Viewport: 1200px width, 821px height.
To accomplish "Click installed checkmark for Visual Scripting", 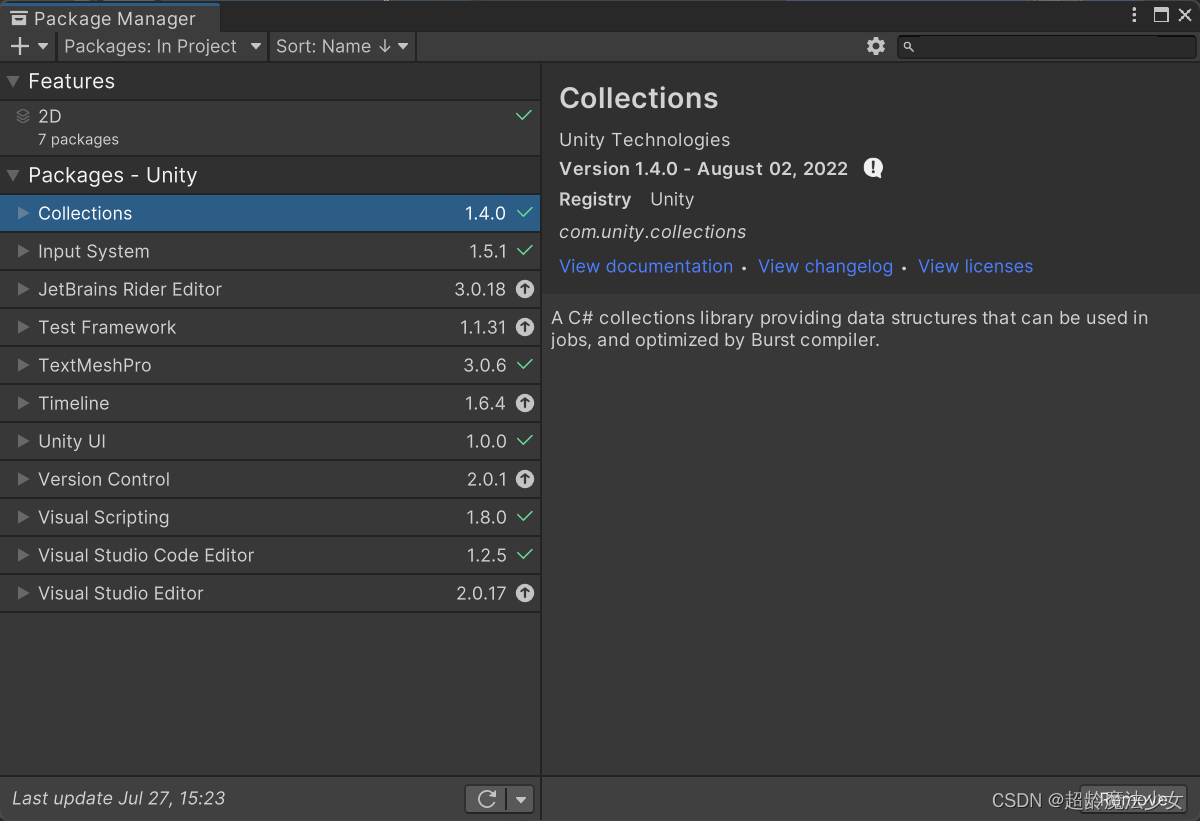I will tap(525, 517).
